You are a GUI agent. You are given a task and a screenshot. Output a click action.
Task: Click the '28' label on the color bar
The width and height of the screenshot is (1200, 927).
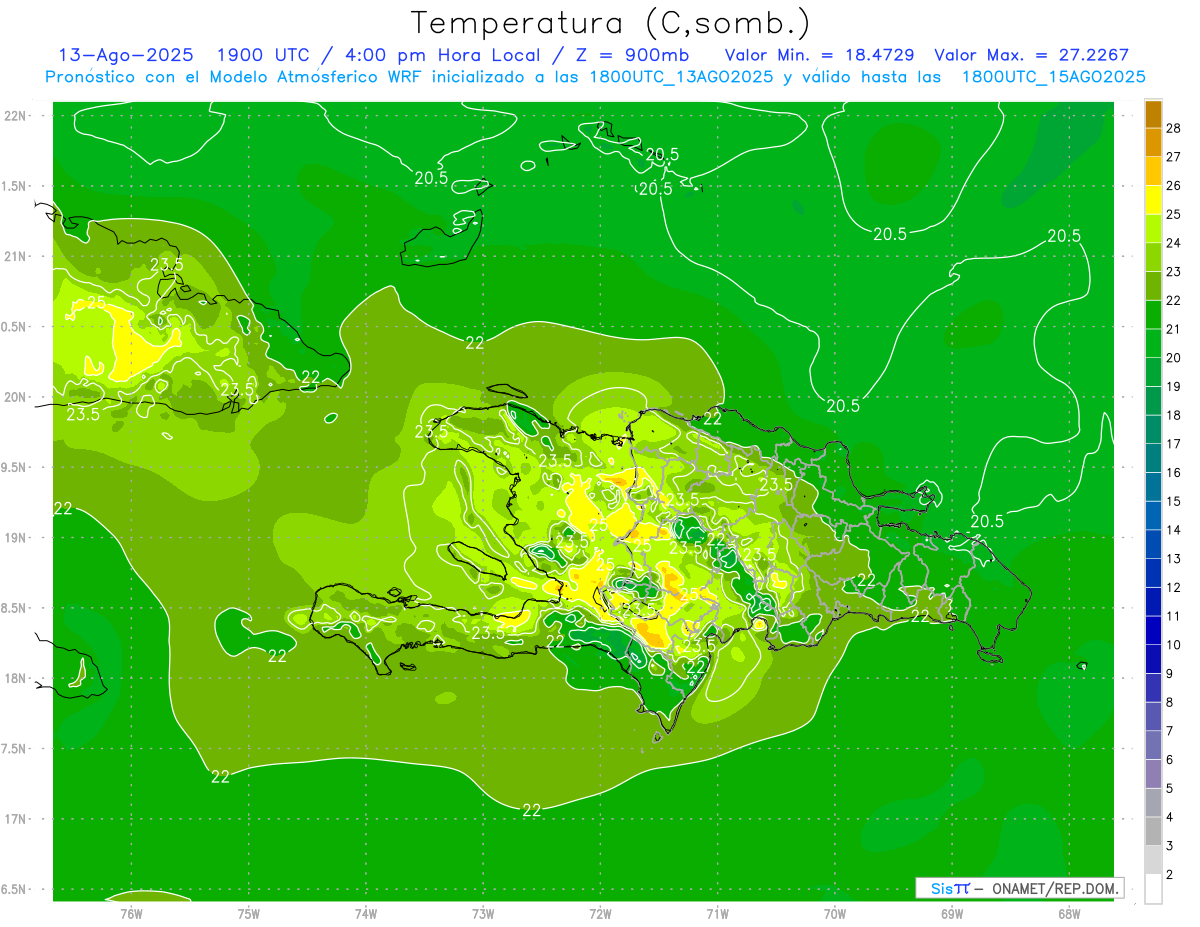(x=1173, y=128)
